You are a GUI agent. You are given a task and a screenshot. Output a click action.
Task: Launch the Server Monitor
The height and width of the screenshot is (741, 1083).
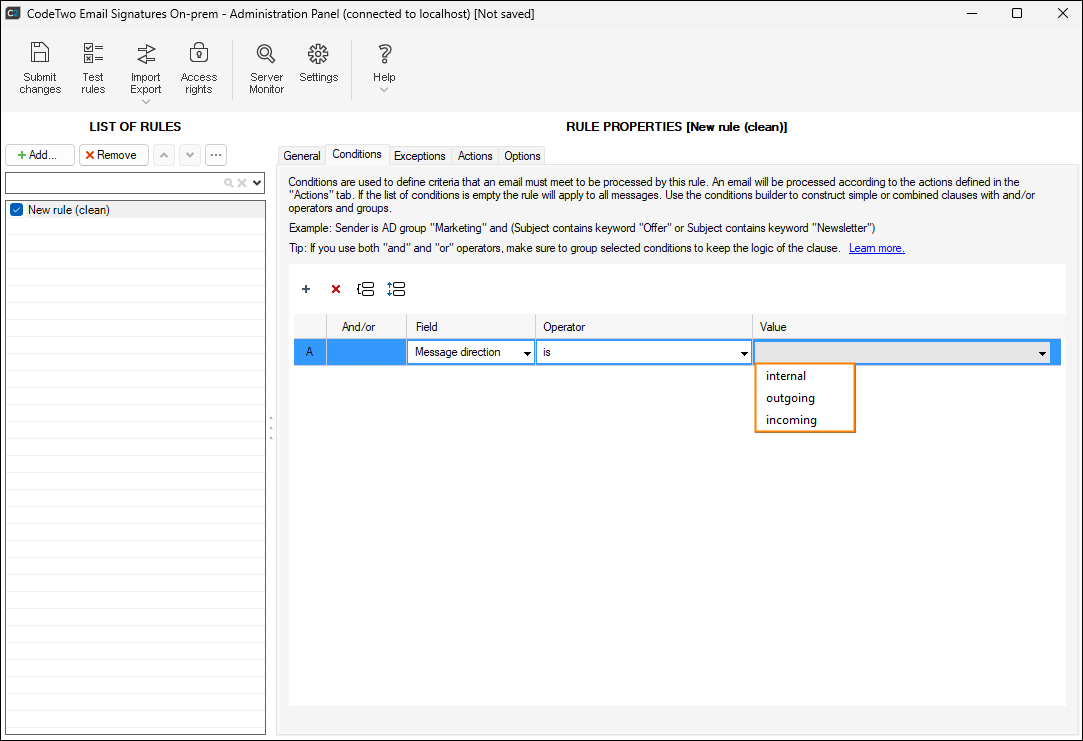click(266, 54)
